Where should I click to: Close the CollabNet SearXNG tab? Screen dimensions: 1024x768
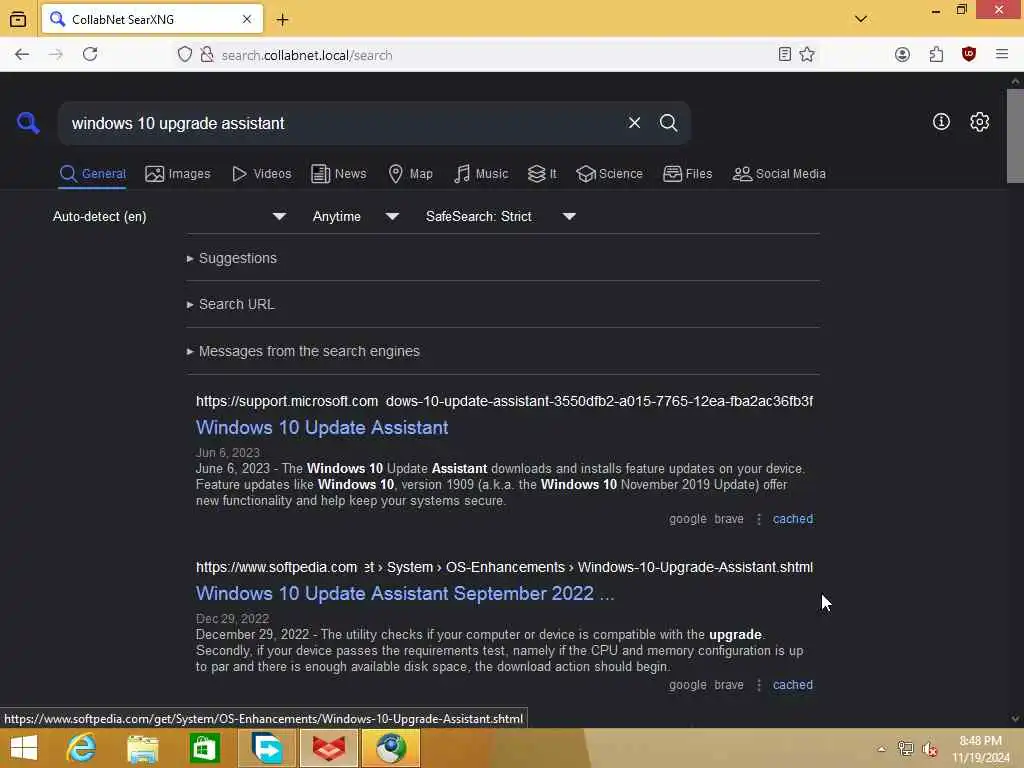(x=247, y=20)
